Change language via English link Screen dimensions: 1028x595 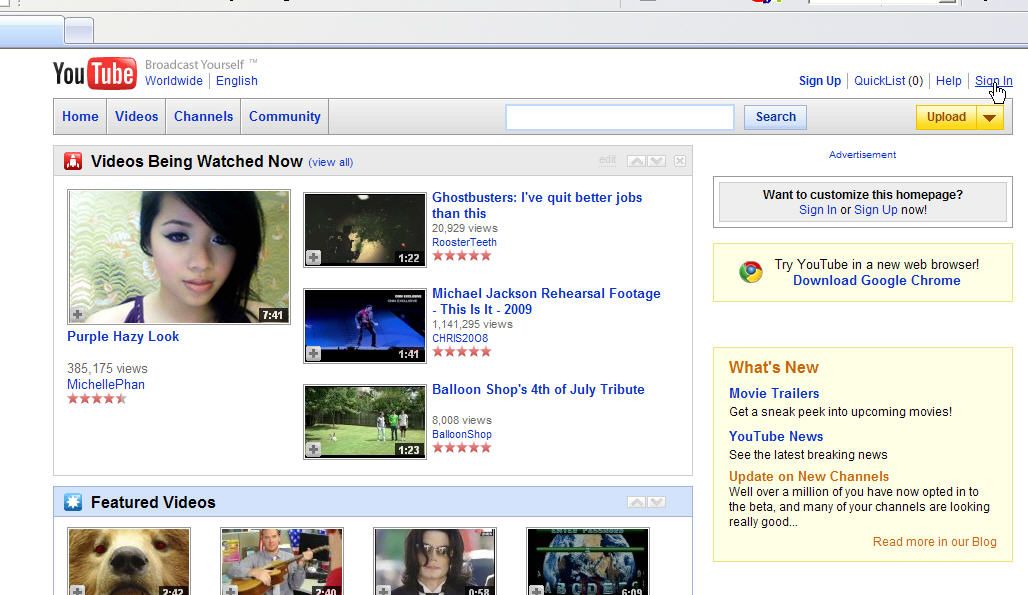[237, 81]
